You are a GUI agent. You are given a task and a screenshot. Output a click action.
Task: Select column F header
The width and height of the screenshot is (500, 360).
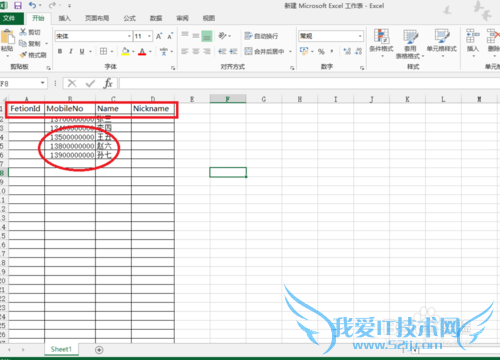(x=228, y=99)
